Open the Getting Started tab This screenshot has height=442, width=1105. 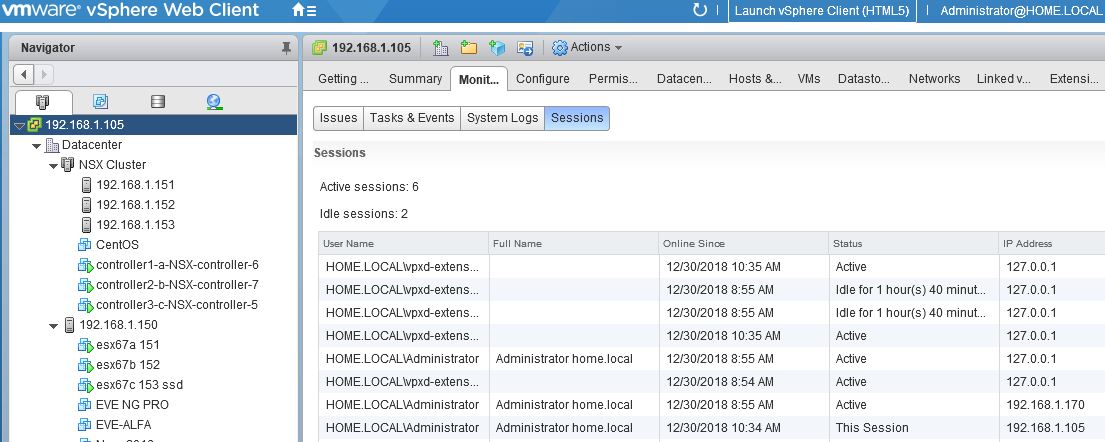pyautogui.click(x=343, y=78)
